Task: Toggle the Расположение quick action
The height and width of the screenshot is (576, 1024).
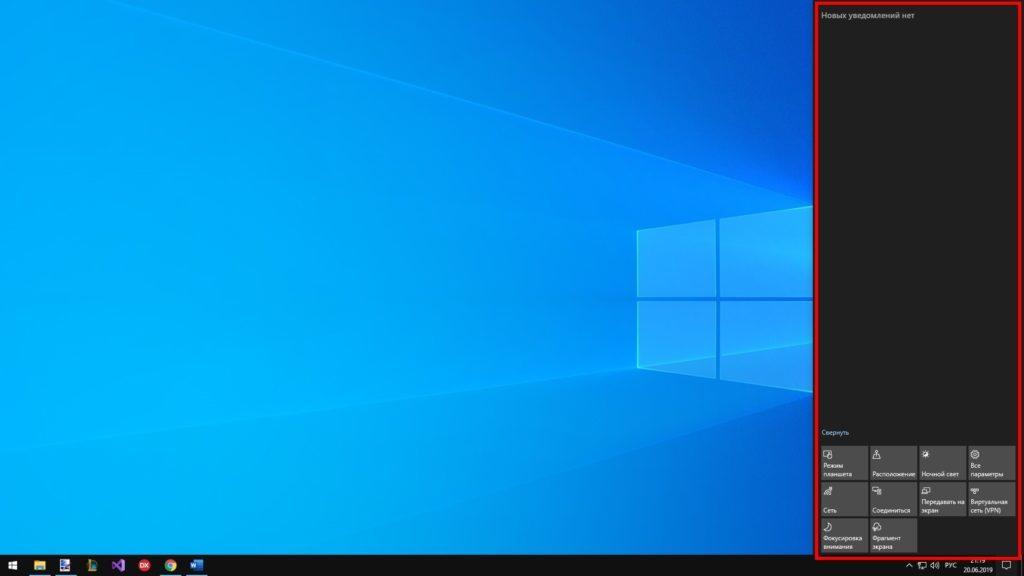Action: click(892, 462)
